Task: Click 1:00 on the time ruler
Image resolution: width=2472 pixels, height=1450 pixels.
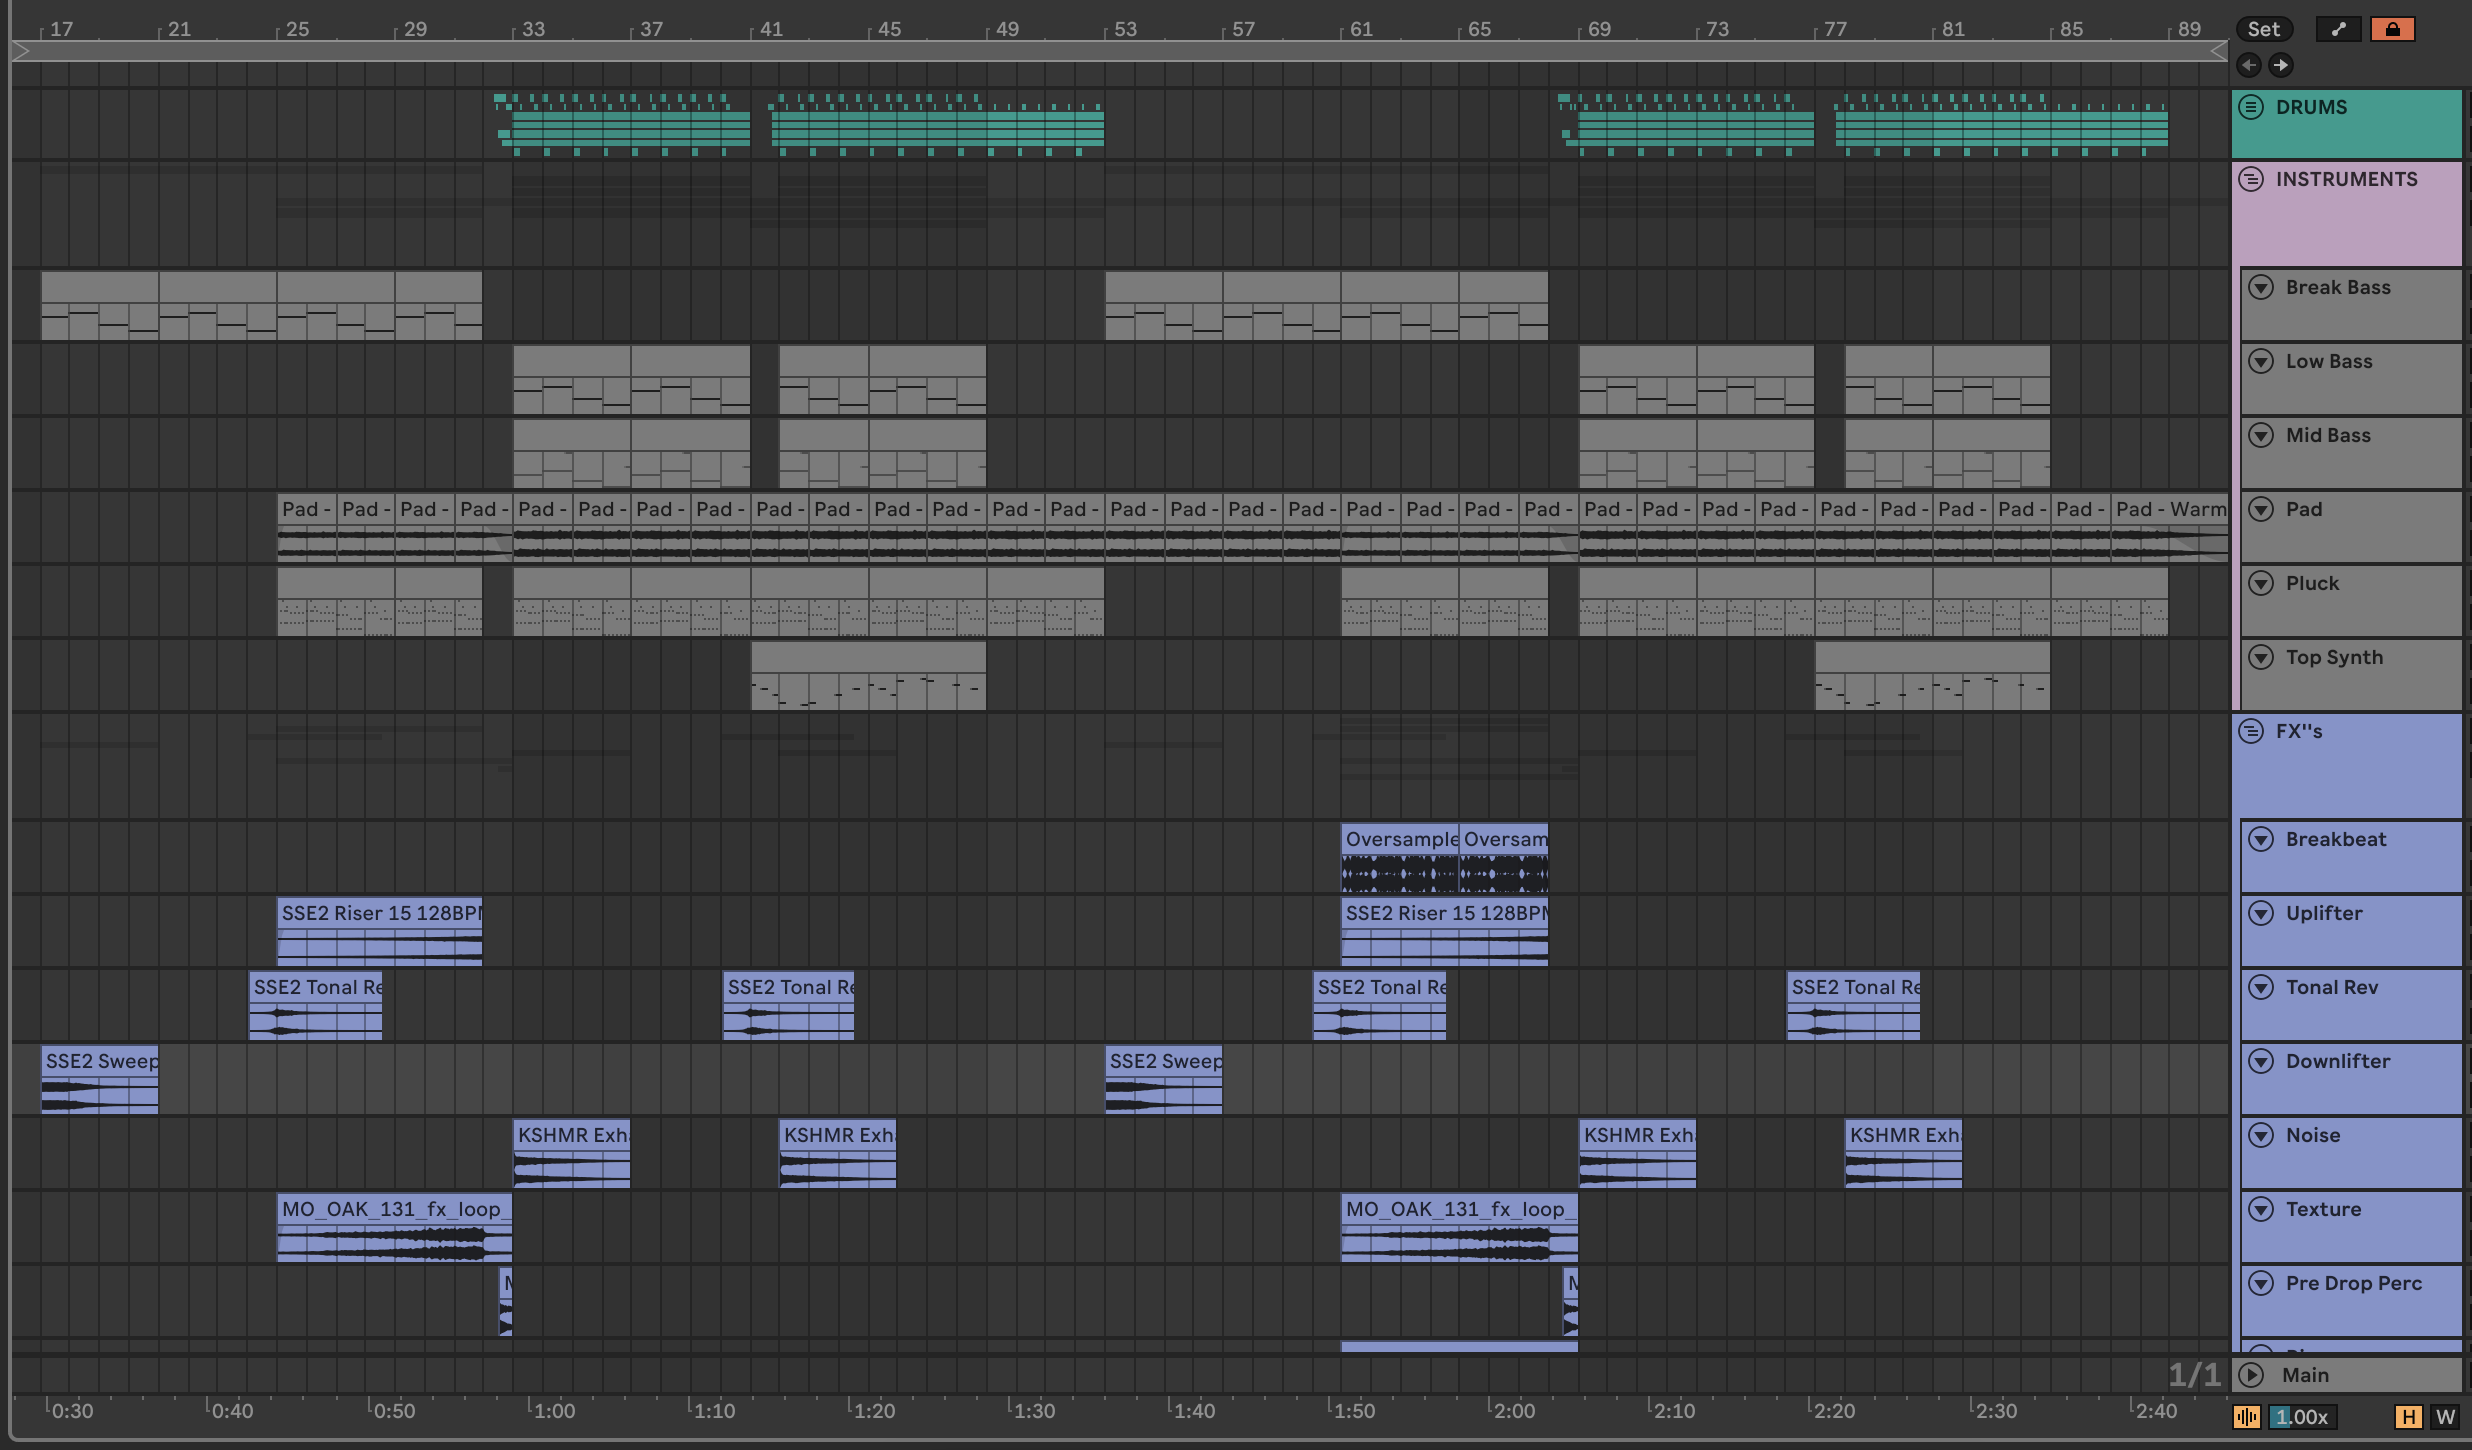Action: [x=554, y=1411]
